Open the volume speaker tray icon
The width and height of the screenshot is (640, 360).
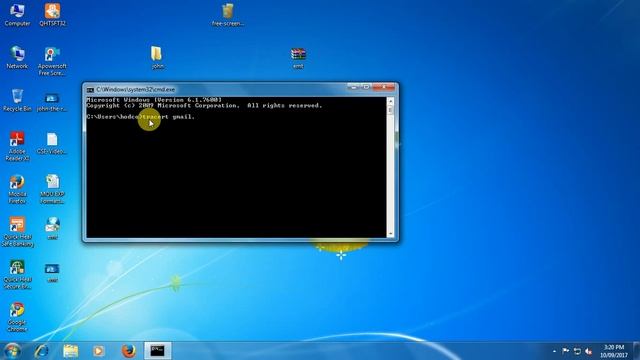pyautogui.click(x=589, y=351)
